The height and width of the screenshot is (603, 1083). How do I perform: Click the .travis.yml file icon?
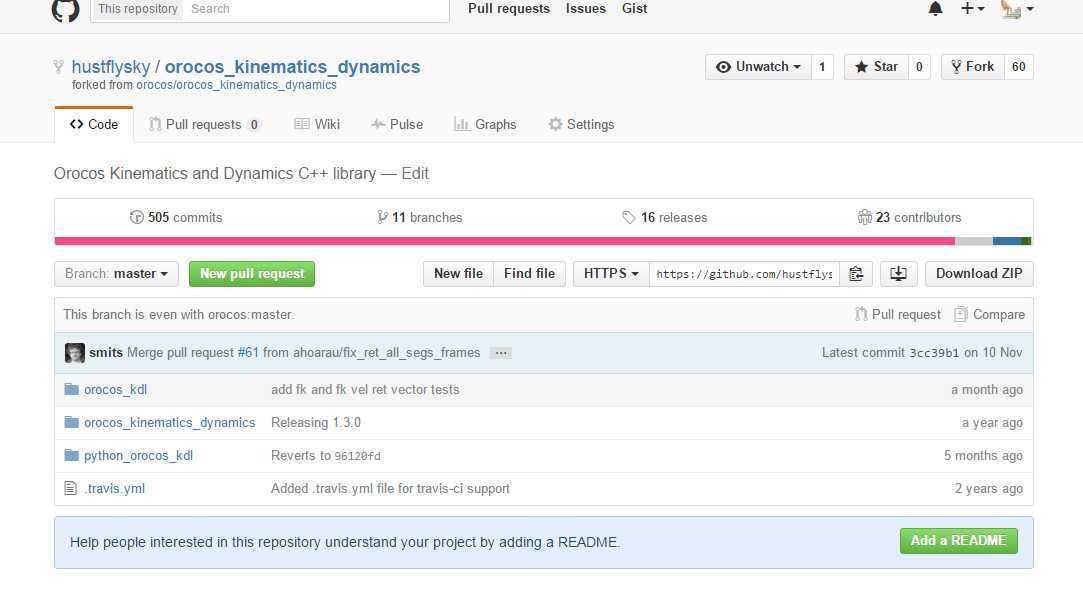pos(70,488)
